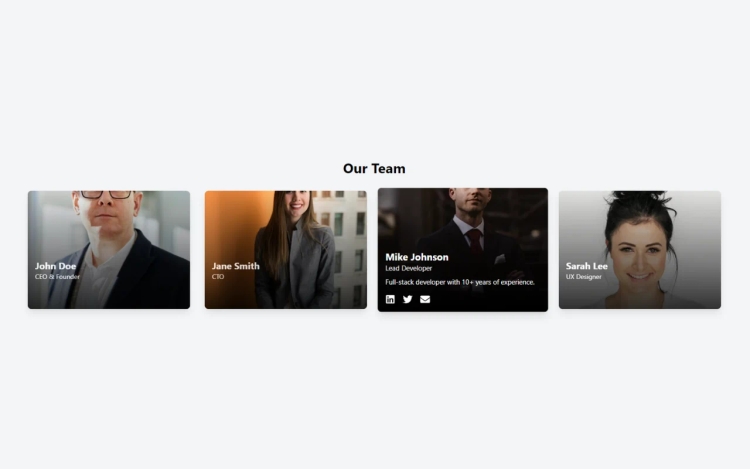The width and height of the screenshot is (750, 469).
Task: Select the Jane Smith team card
Action: 286,250
